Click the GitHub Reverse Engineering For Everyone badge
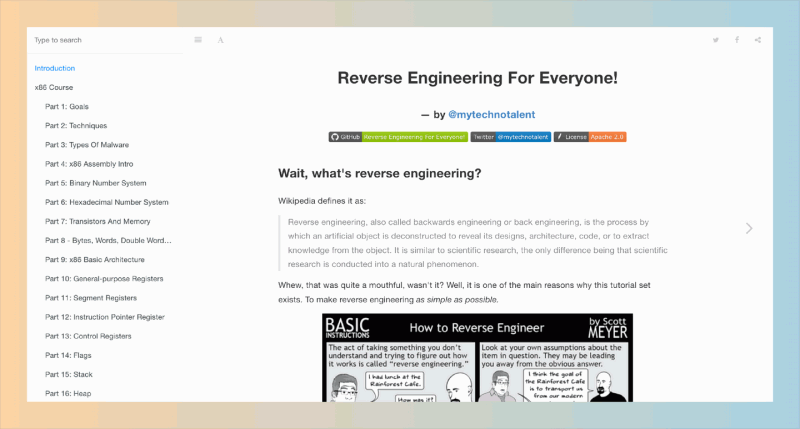Image resolution: width=800 pixels, height=429 pixels. [398, 137]
